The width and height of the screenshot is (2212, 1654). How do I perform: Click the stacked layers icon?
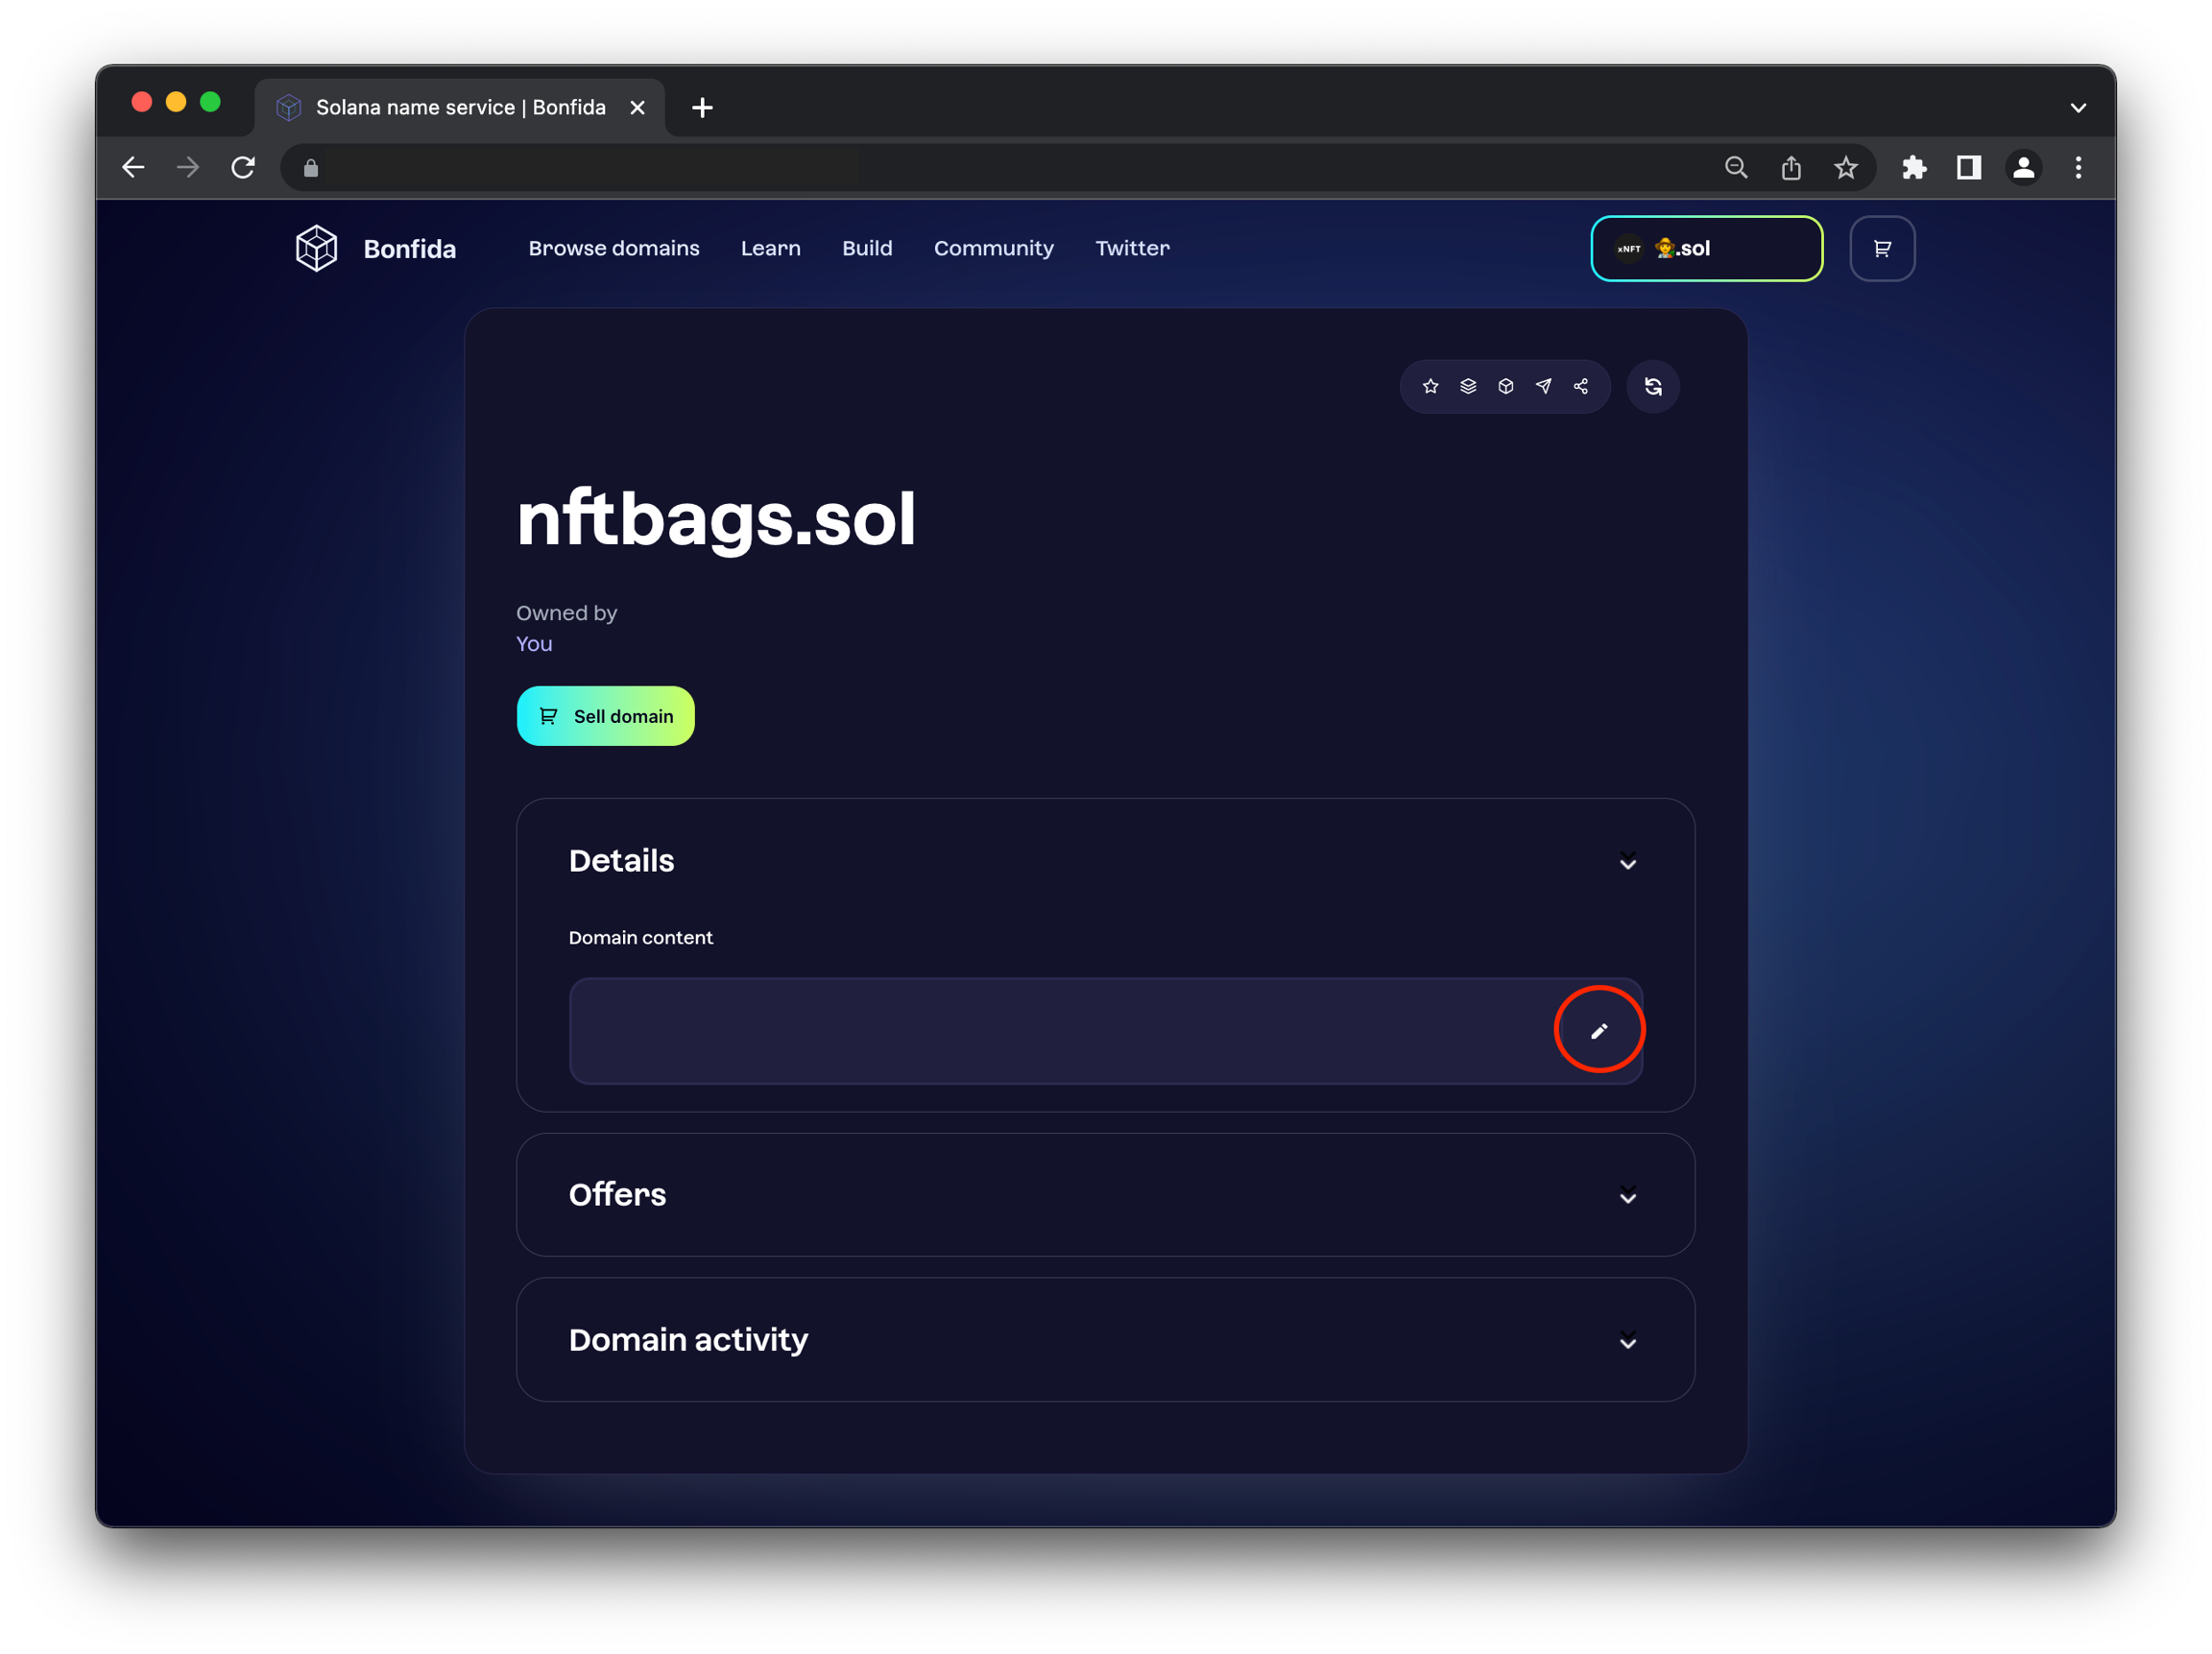pos(1468,386)
